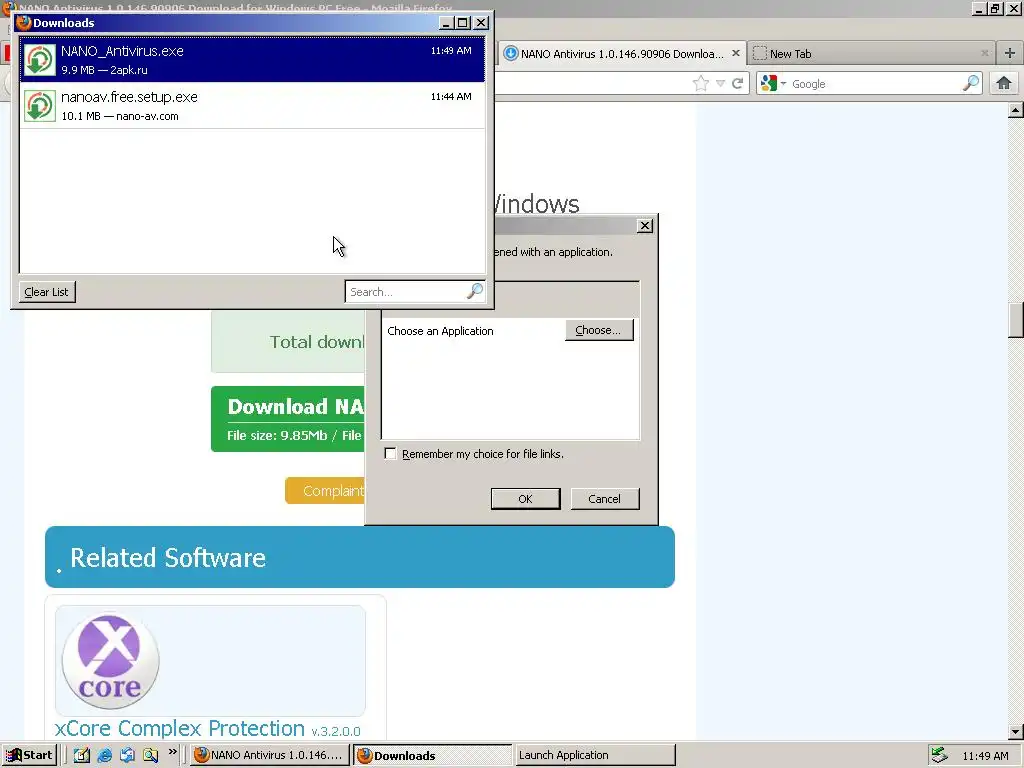This screenshot has width=1024, height=768.
Task: Click OK in the Launch Application dialog
Action: point(525,499)
